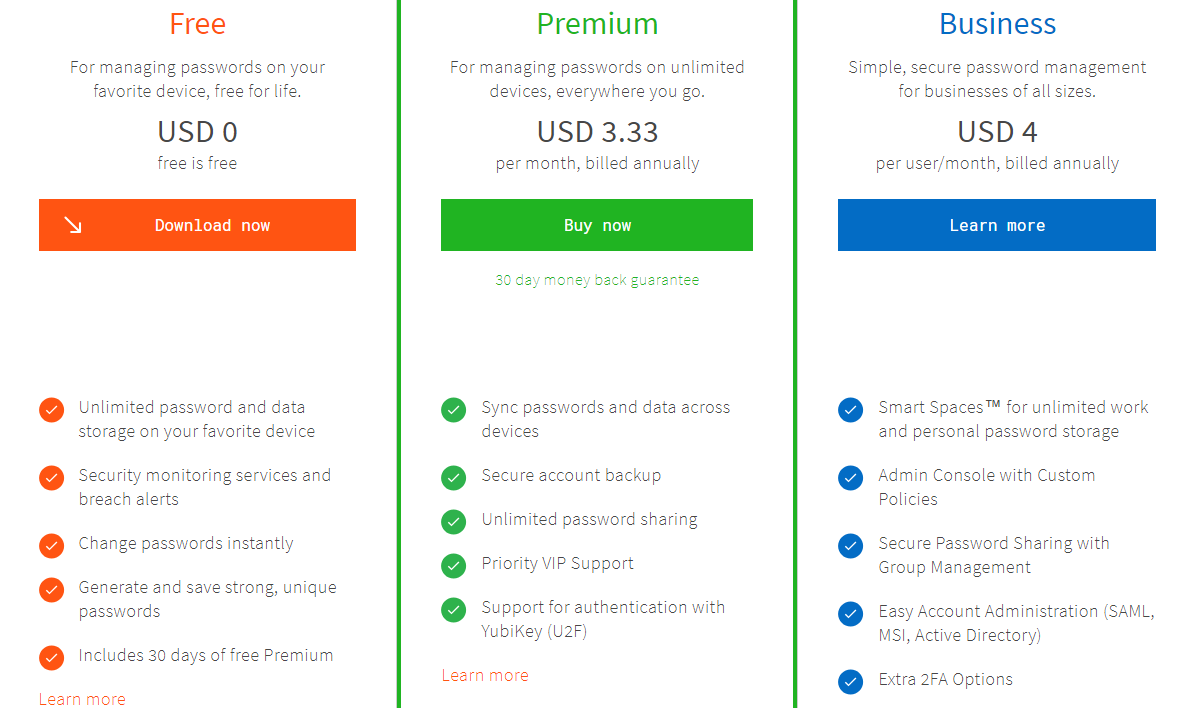Click green checkmark beside YubiKey authentication support

454,610
